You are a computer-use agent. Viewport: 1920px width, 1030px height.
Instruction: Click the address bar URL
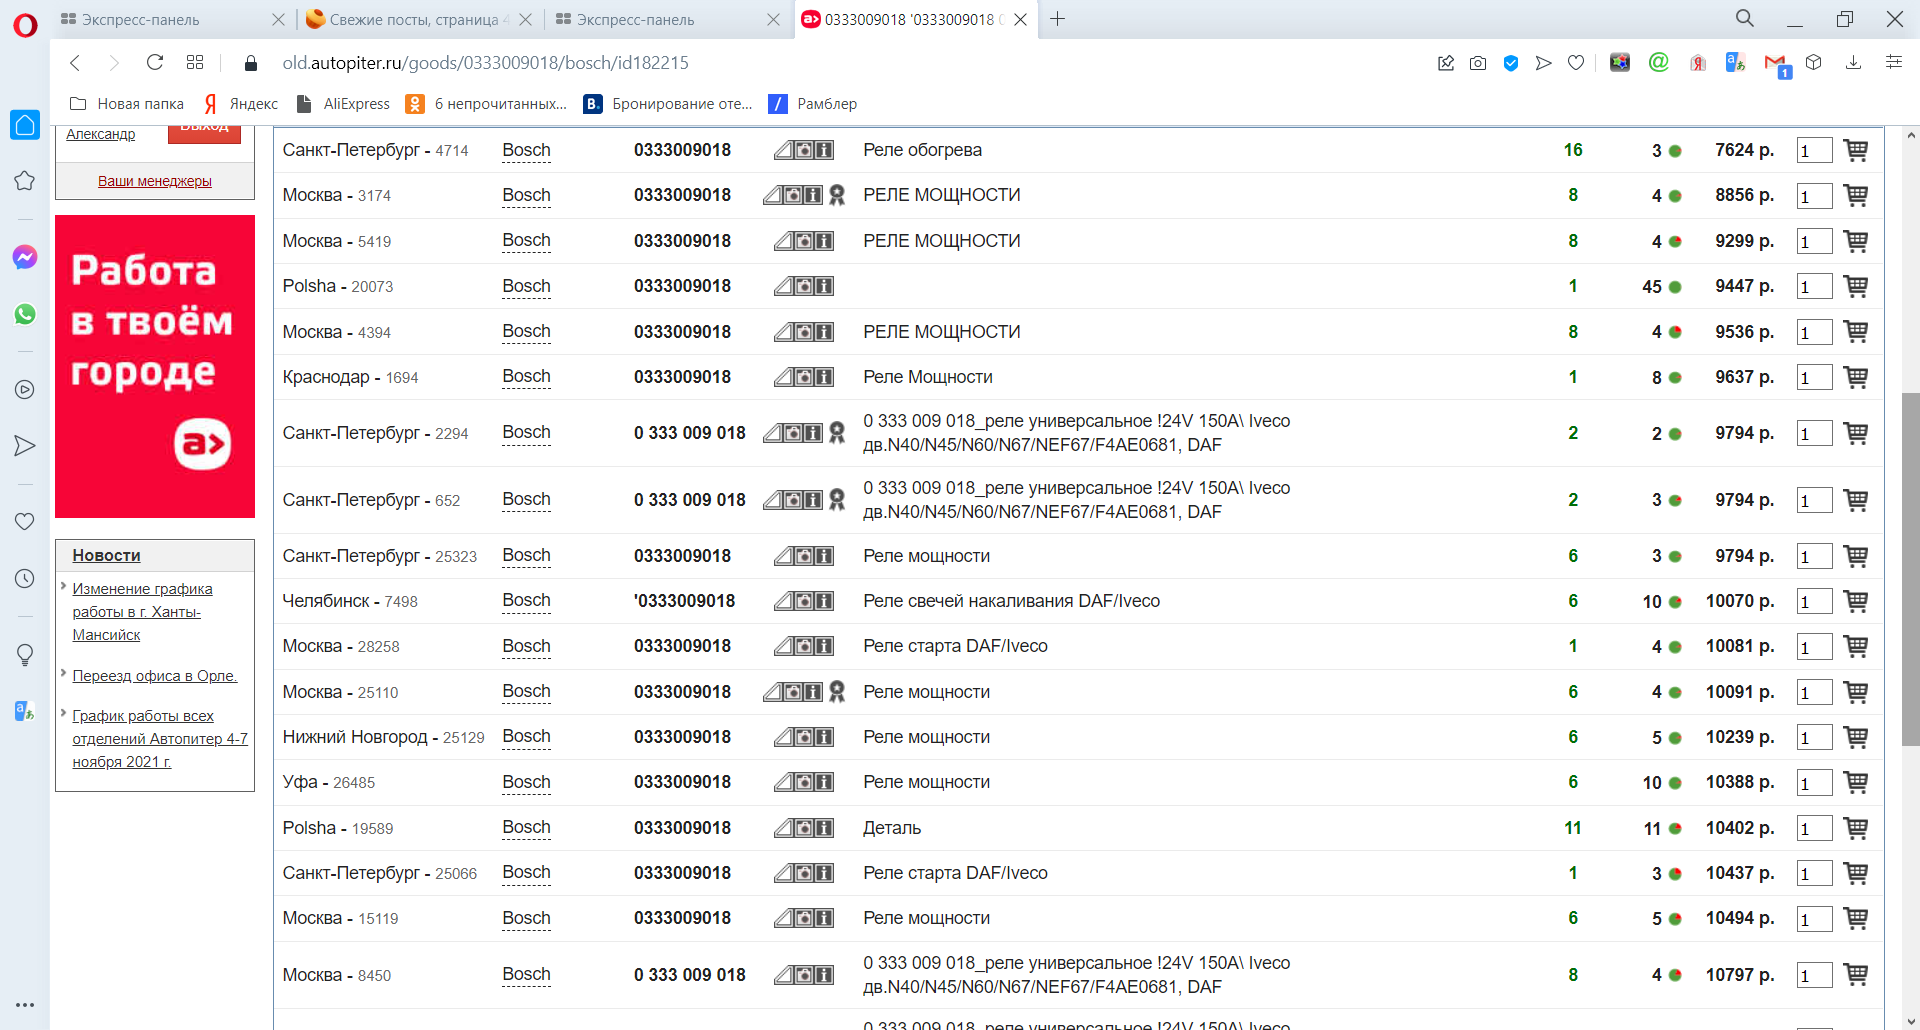(485, 63)
